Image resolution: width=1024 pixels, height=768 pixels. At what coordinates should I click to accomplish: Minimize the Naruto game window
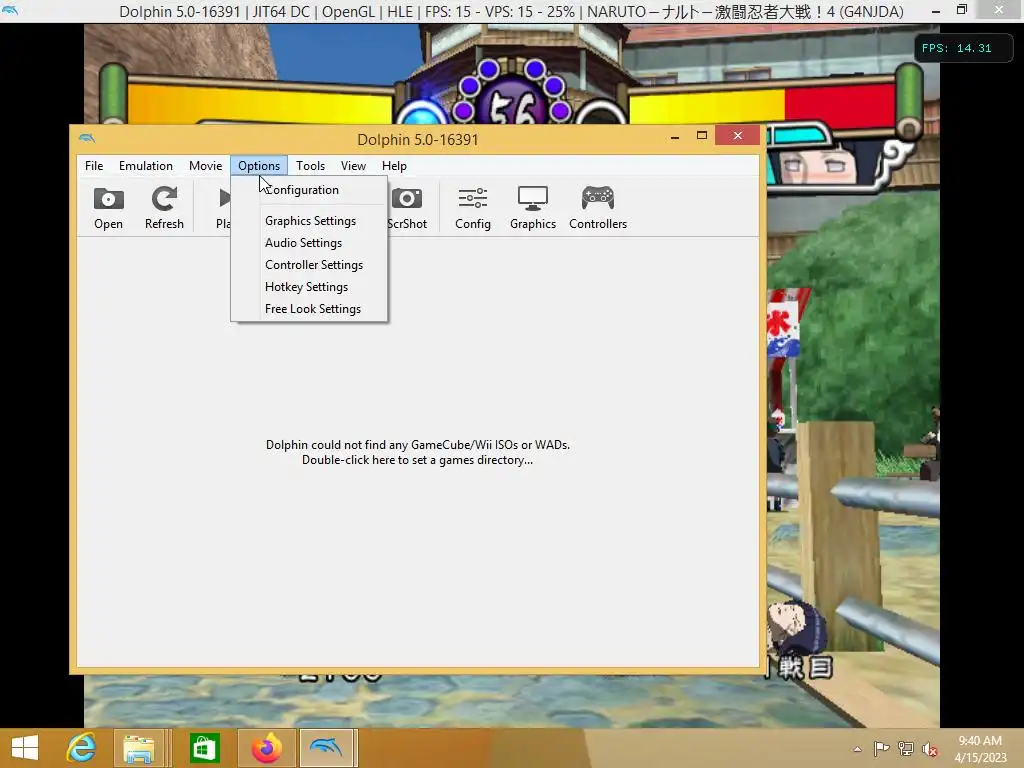(936, 11)
